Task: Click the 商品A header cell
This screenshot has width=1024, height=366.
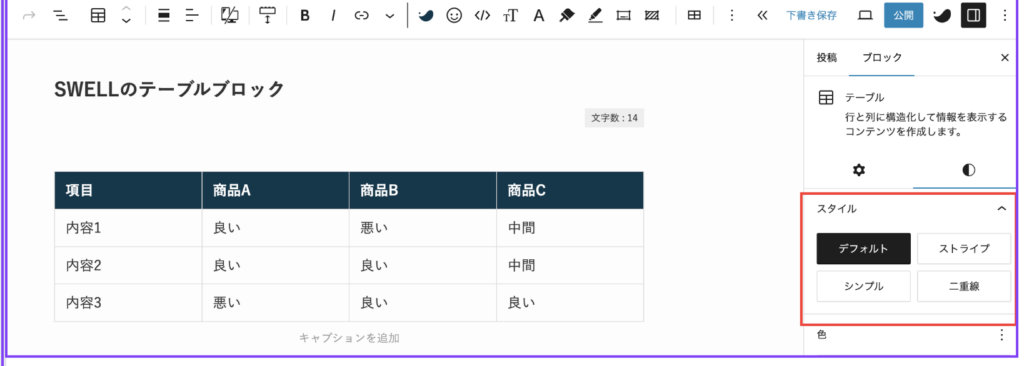Action: pos(276,190)
